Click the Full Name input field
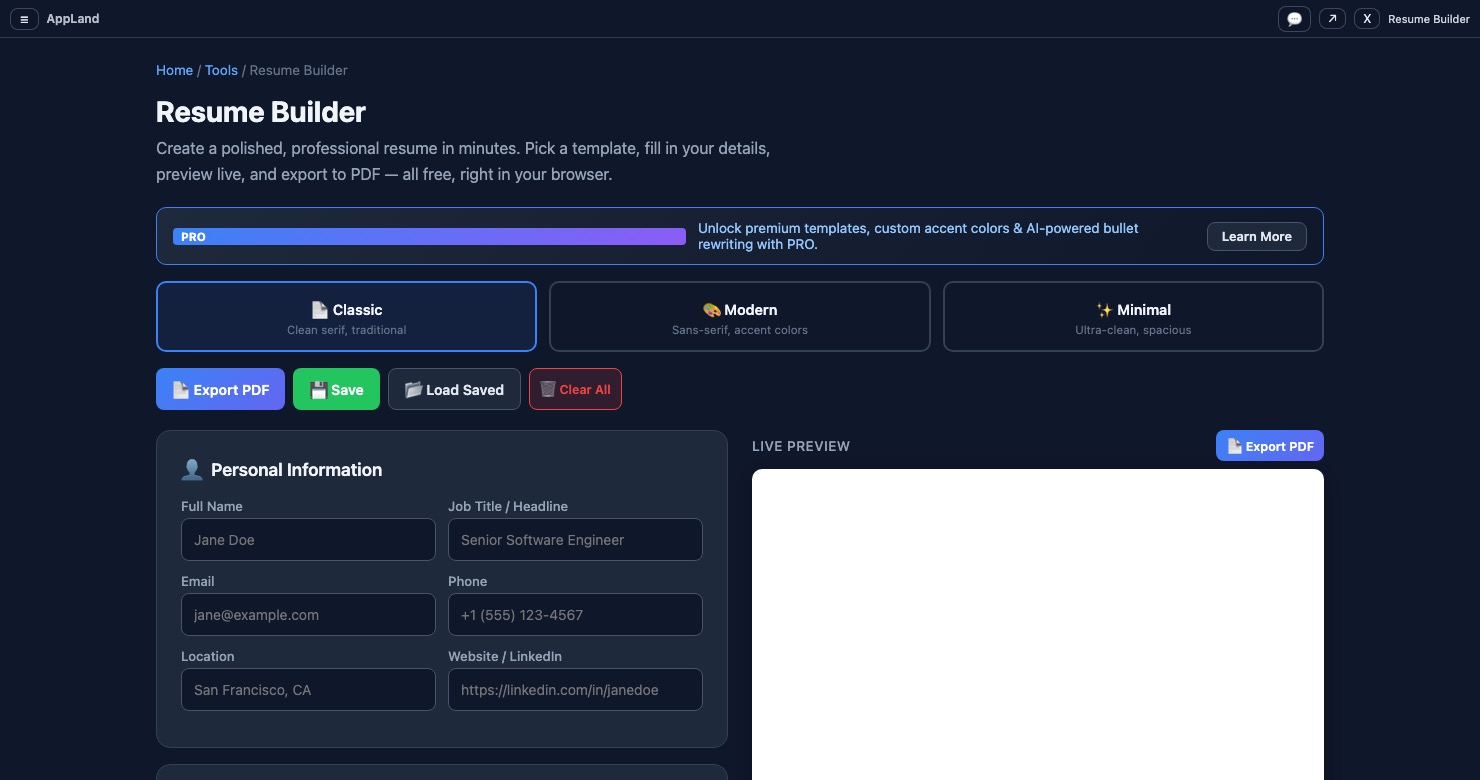Image resolution: width=1480 pixels, height=780 pixels. click(308, 539)
